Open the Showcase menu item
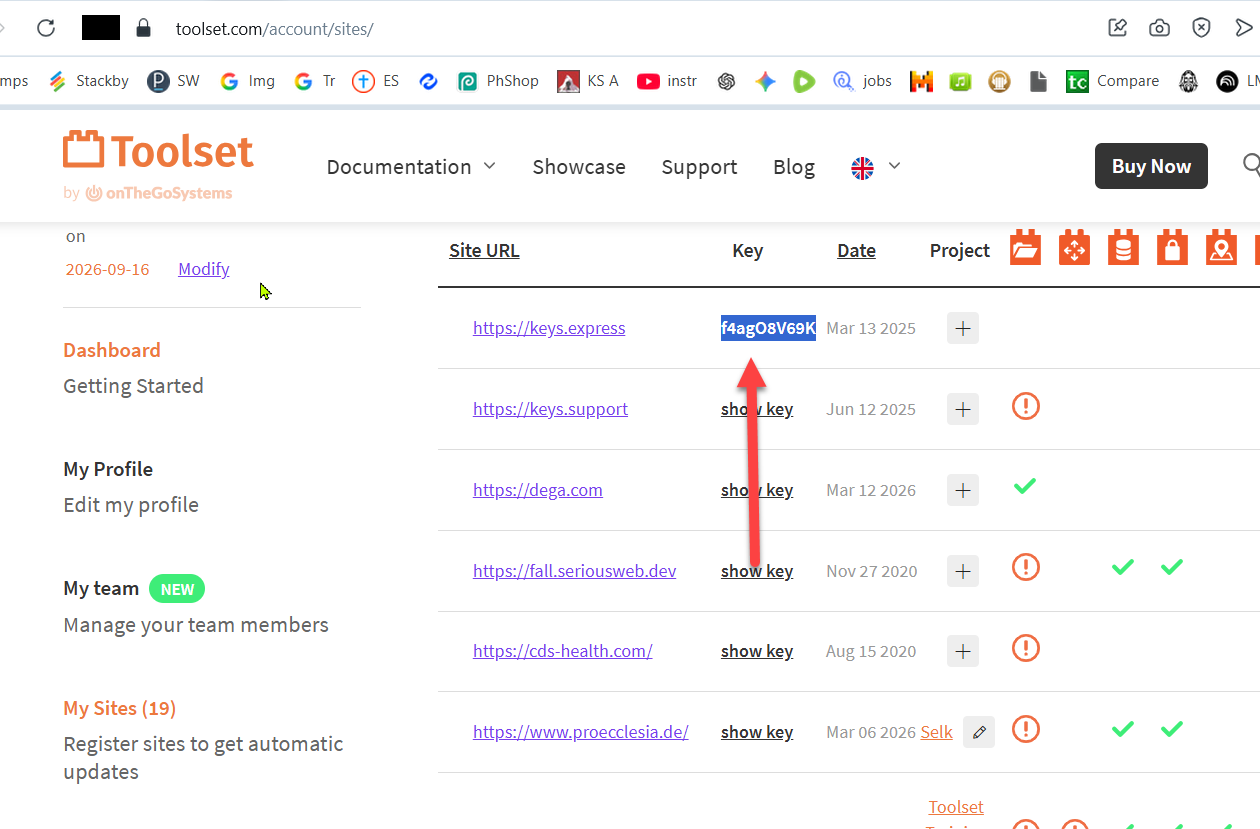 click(578, 167)
